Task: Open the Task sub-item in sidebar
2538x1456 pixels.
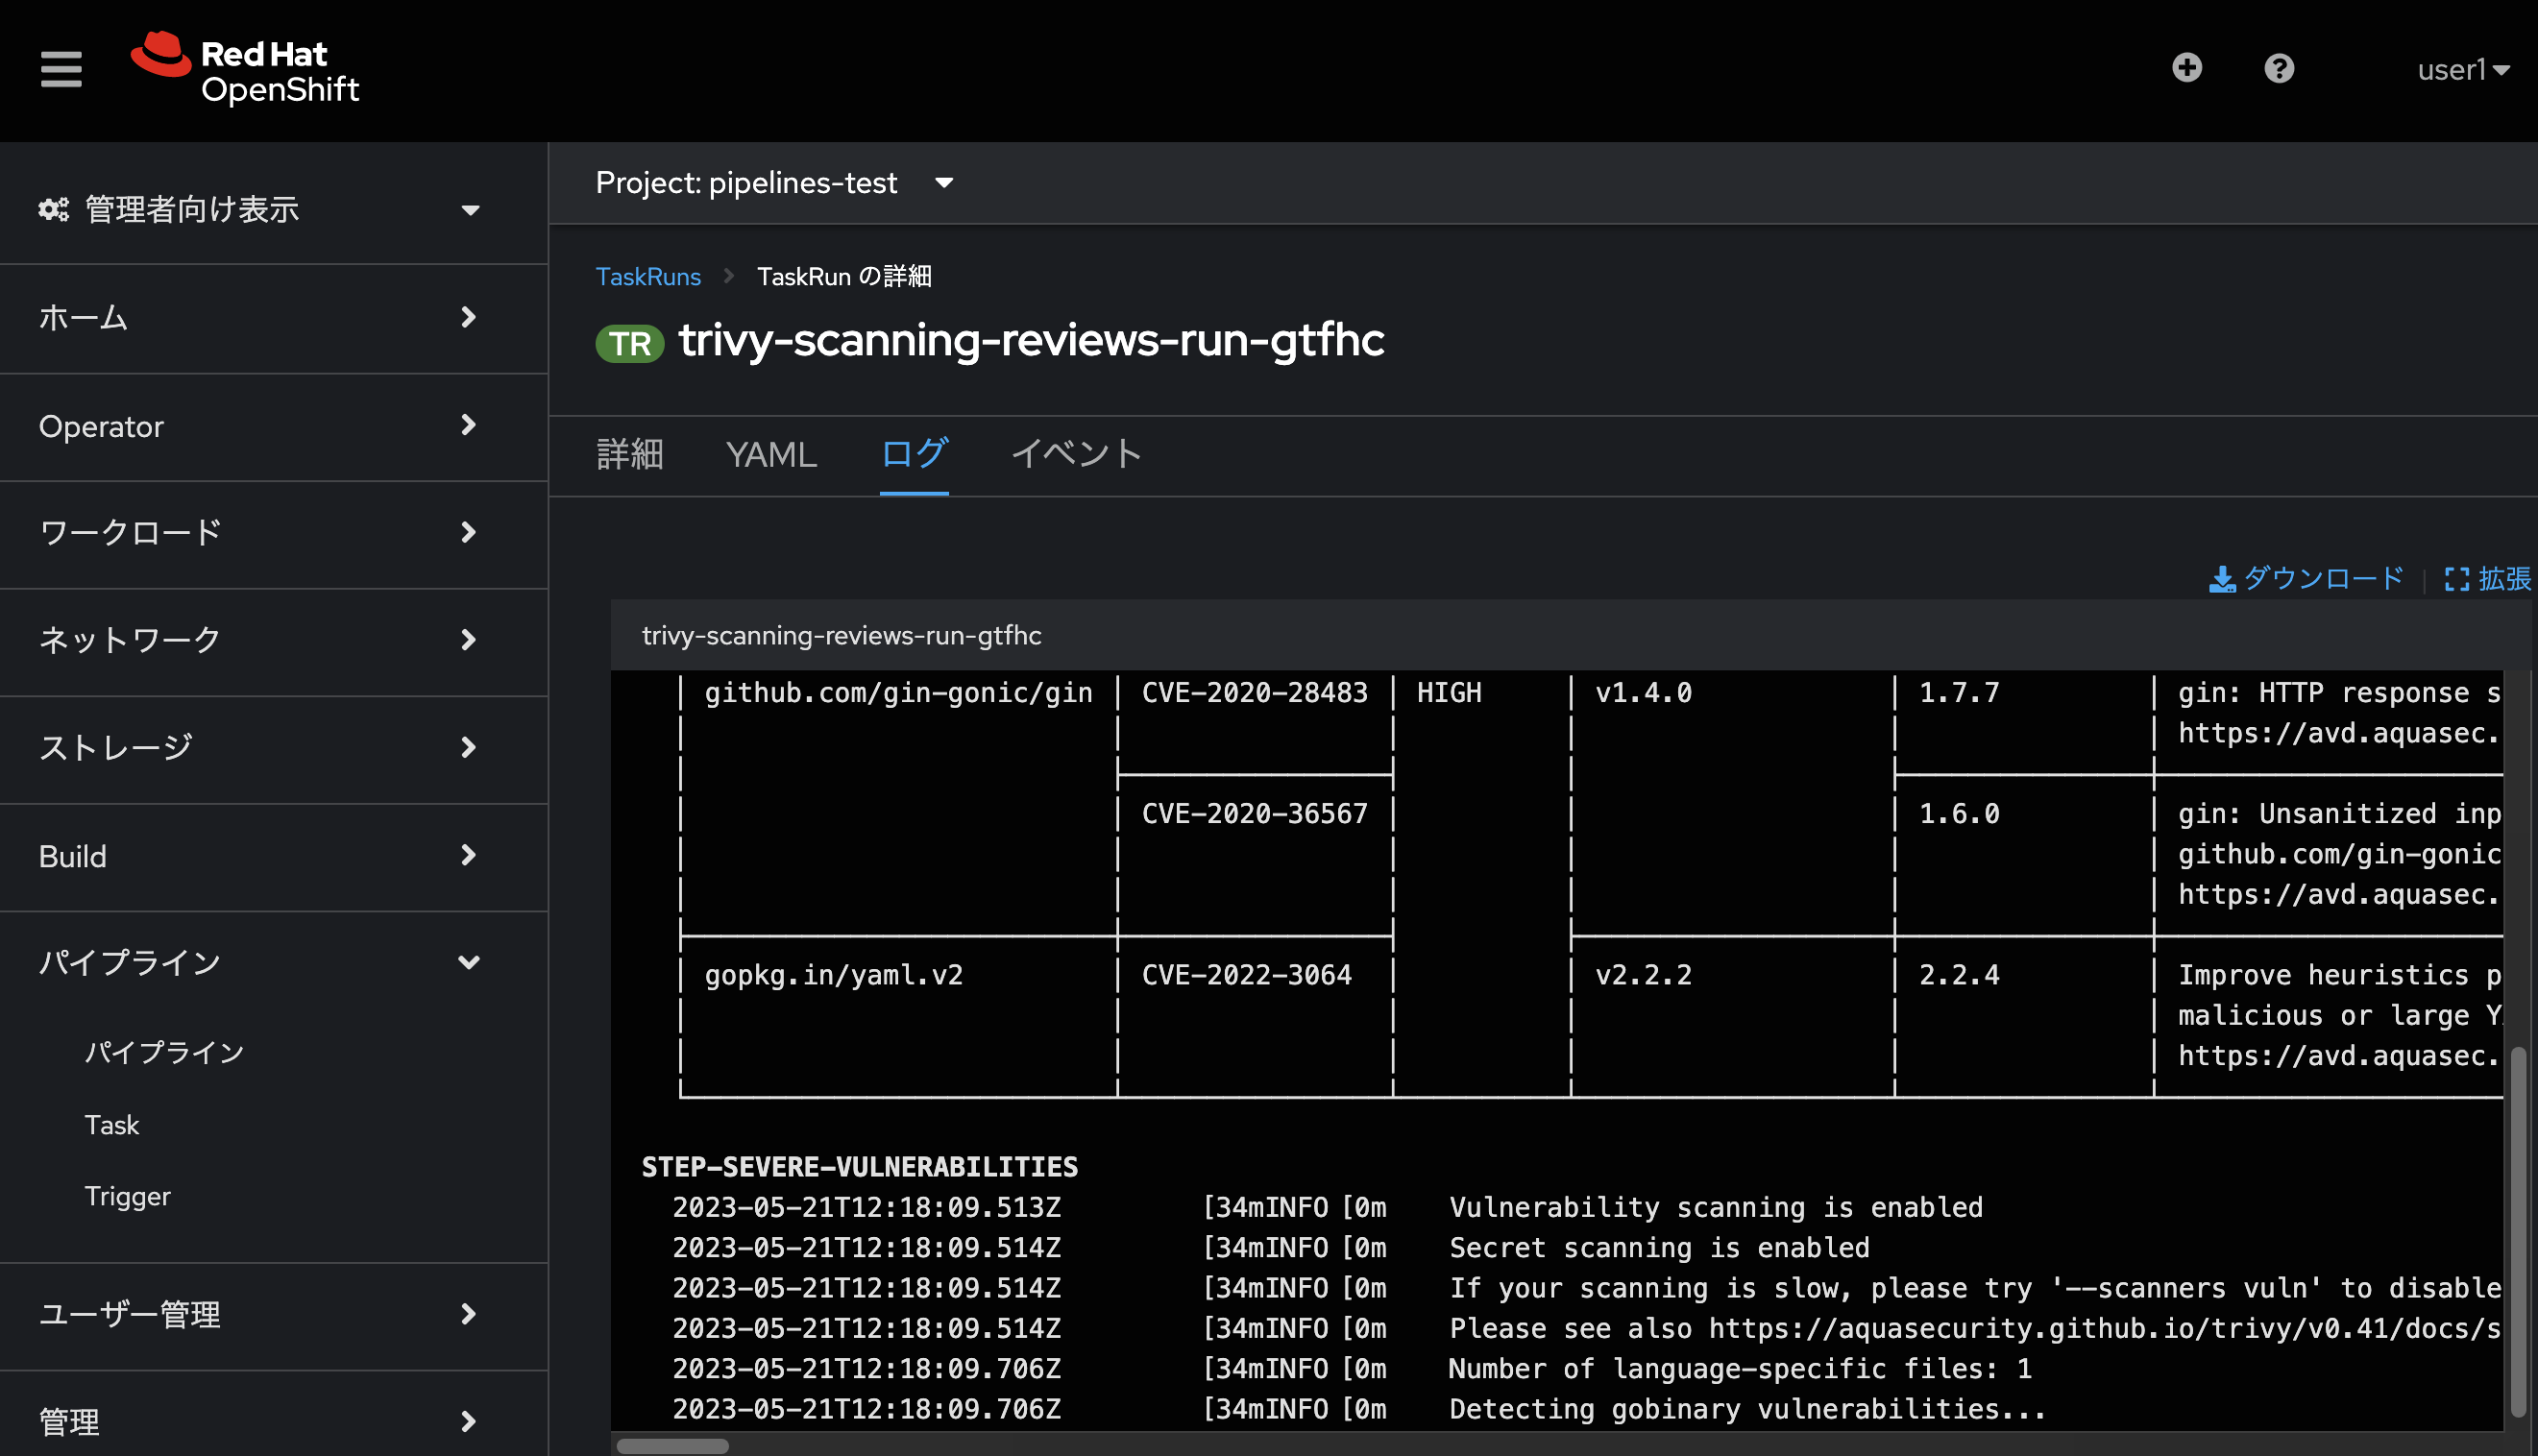Action: (112, 1125)
